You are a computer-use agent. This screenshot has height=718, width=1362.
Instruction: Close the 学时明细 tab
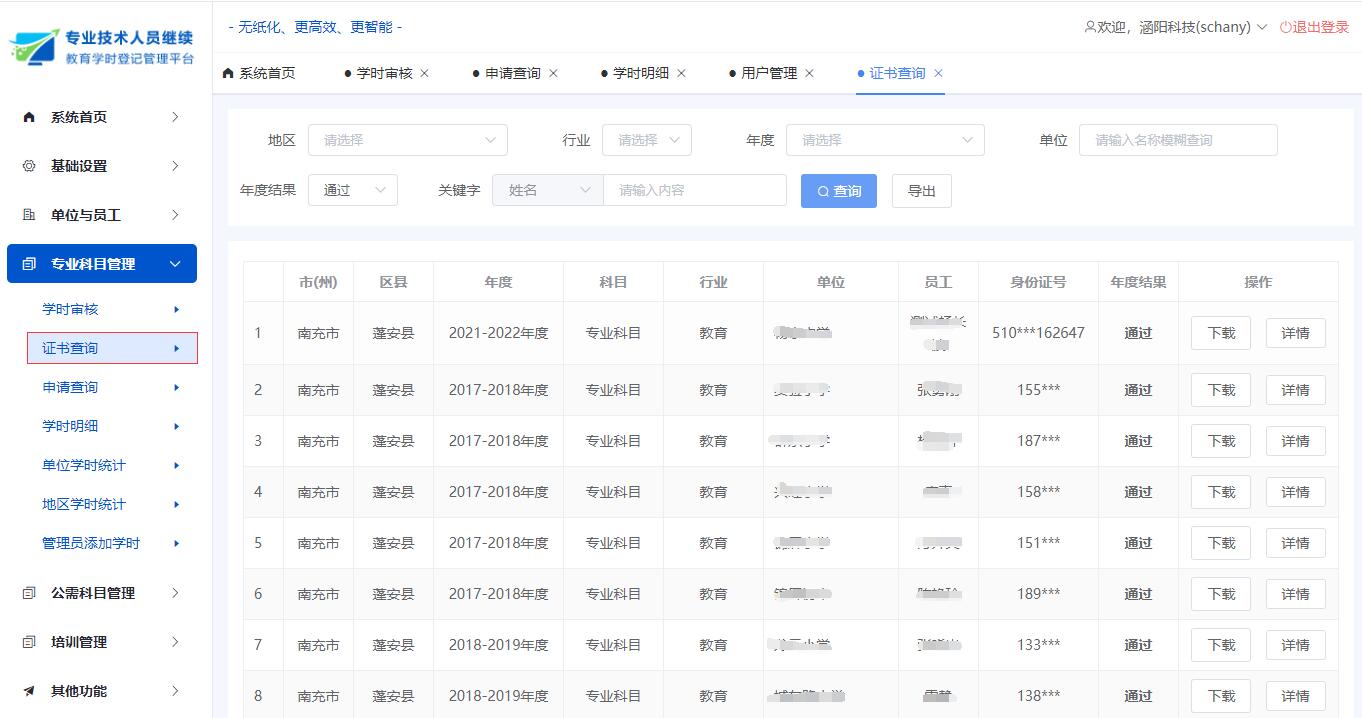coord(681,73)
